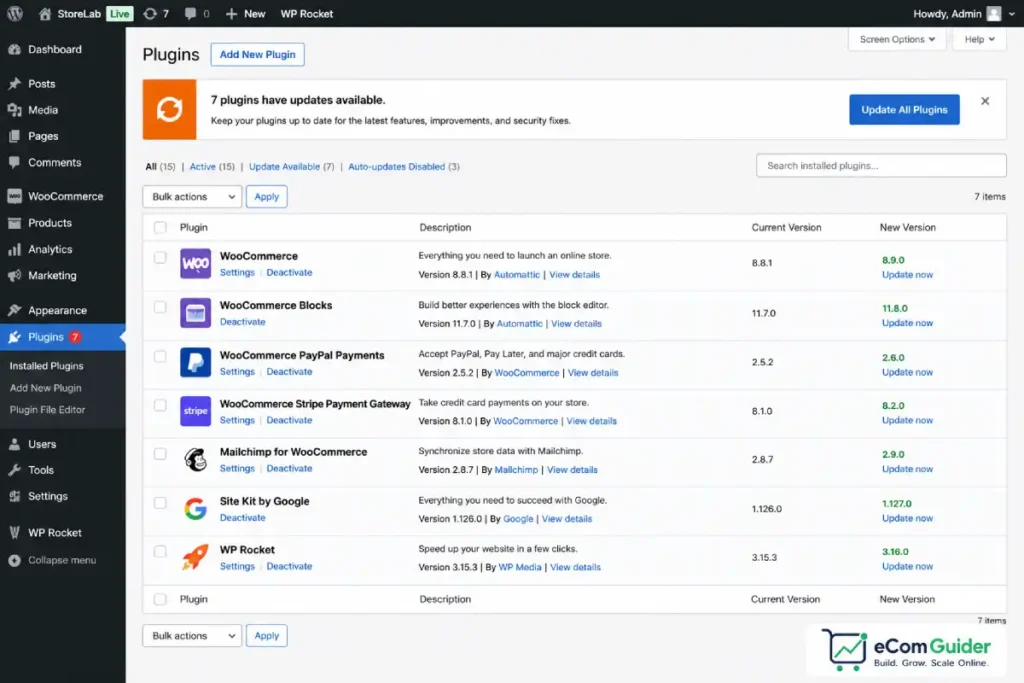Open the comments bubble icon in admin bar

[x=190, y=14]
